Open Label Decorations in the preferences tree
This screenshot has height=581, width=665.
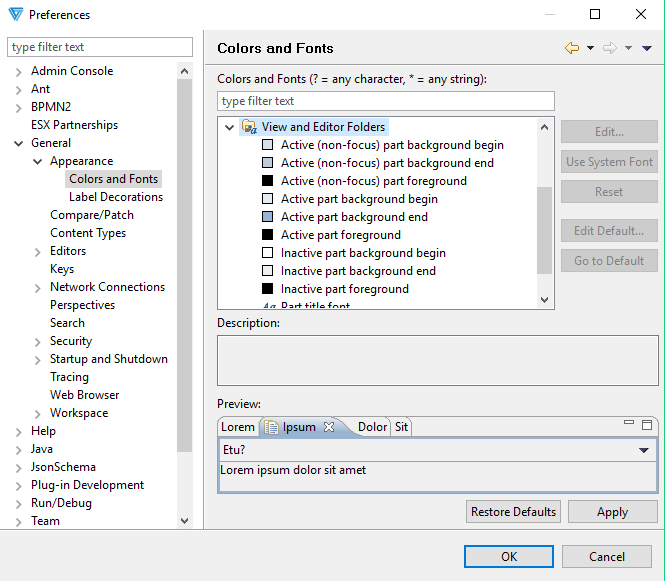pyautogui.click(x=115, y=197)
